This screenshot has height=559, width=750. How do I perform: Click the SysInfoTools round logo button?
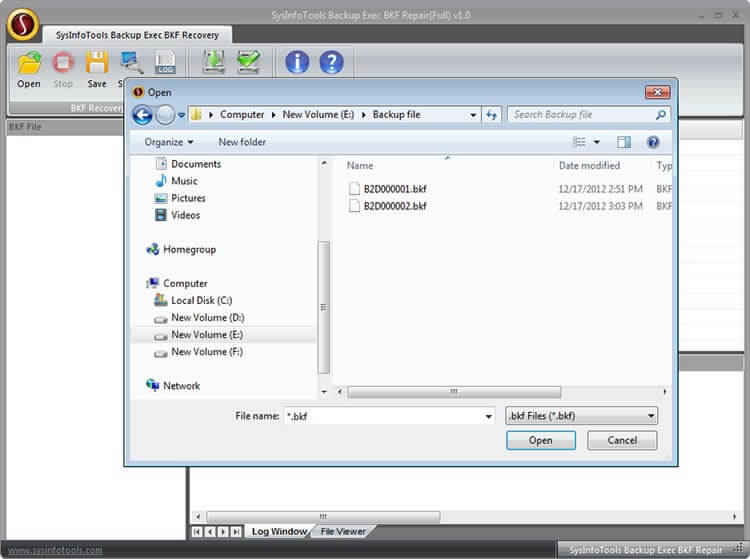(x=22, y=24)
